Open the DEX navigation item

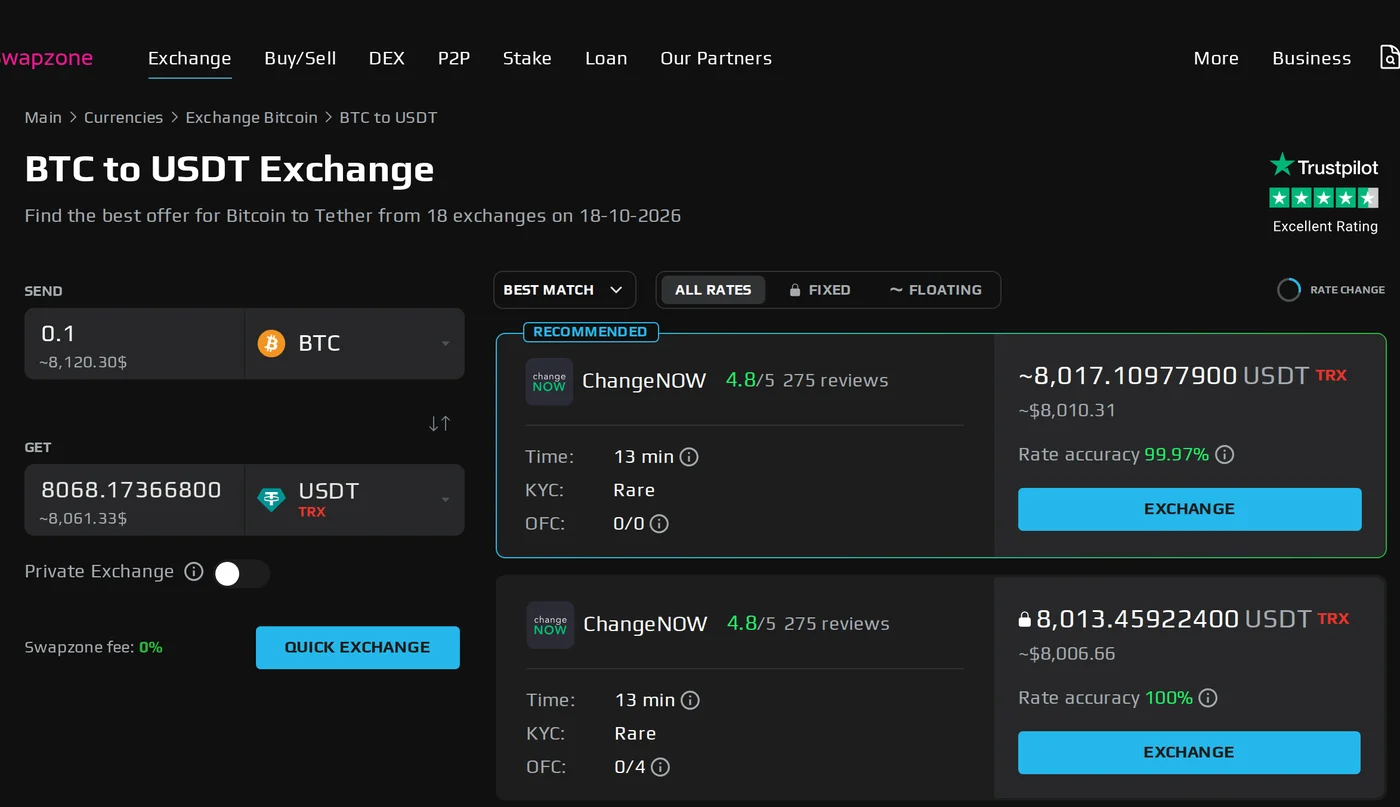coord(387,58)
